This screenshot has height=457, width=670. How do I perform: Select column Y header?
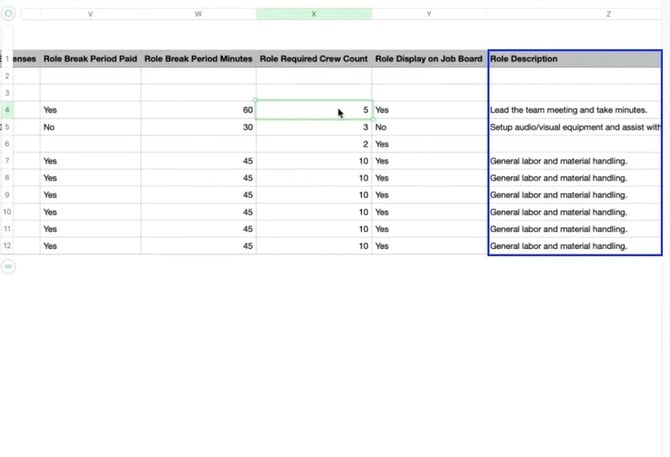point(429,14)
